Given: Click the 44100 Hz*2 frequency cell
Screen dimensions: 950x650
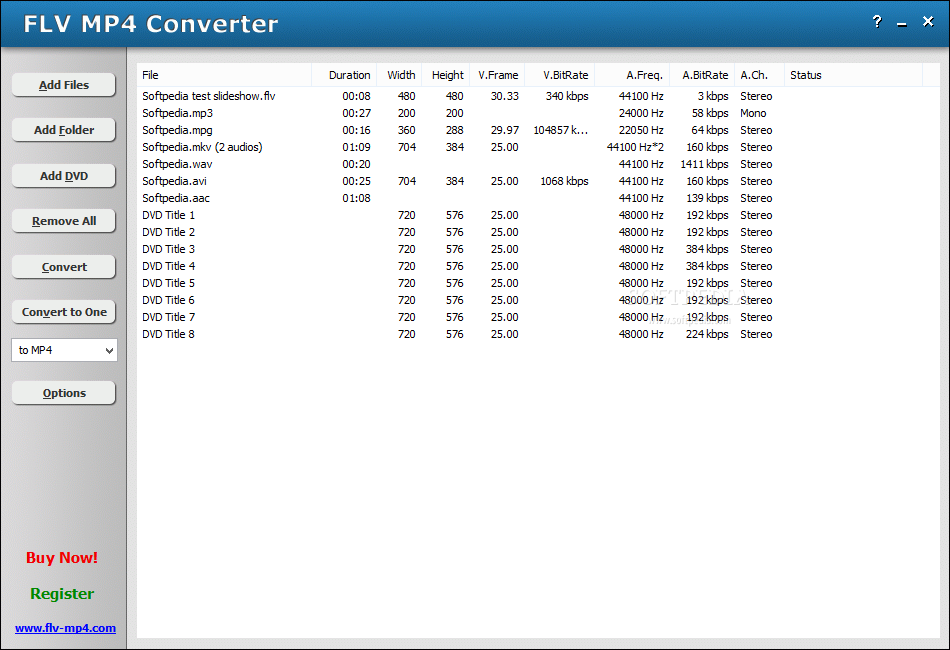Looking at the screenshot, I should (635, 147).
